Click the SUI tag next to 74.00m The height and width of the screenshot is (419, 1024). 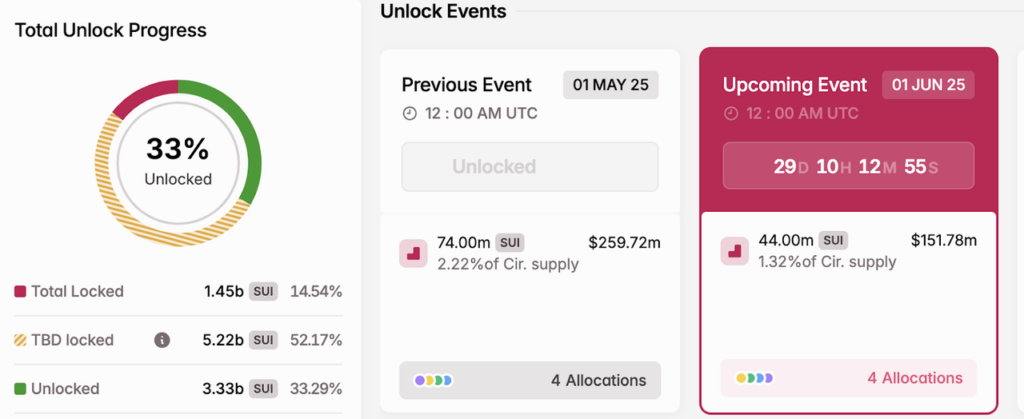510,243
